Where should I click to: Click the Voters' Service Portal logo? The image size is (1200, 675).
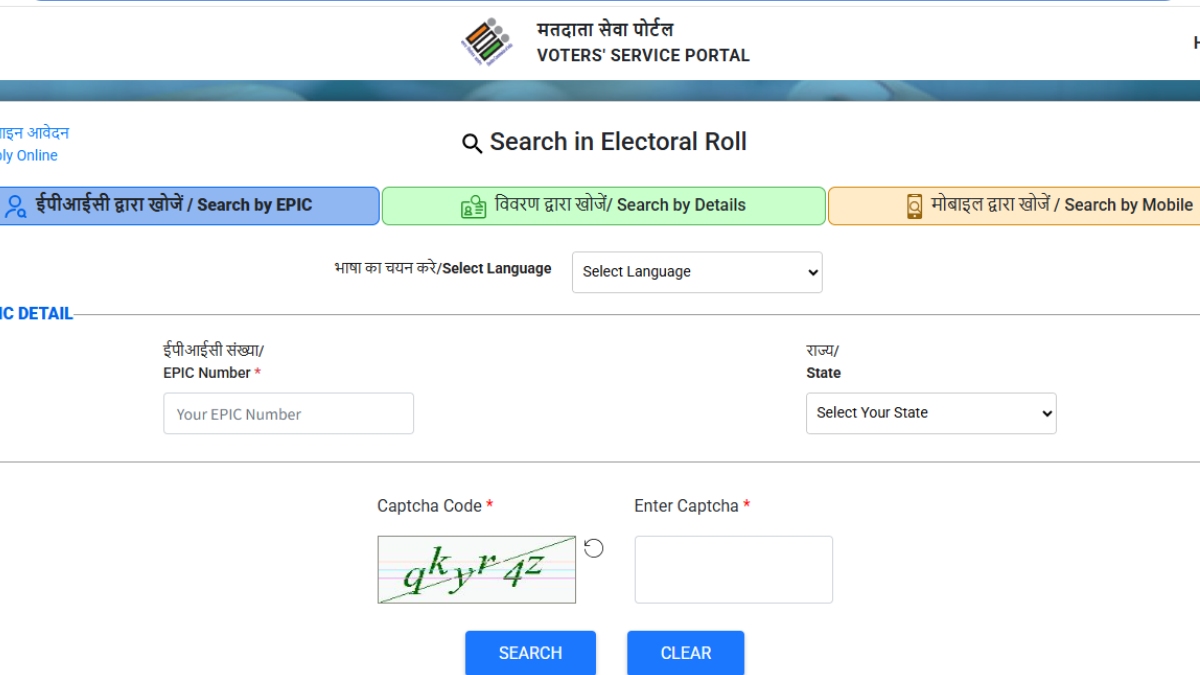[487, 42]
